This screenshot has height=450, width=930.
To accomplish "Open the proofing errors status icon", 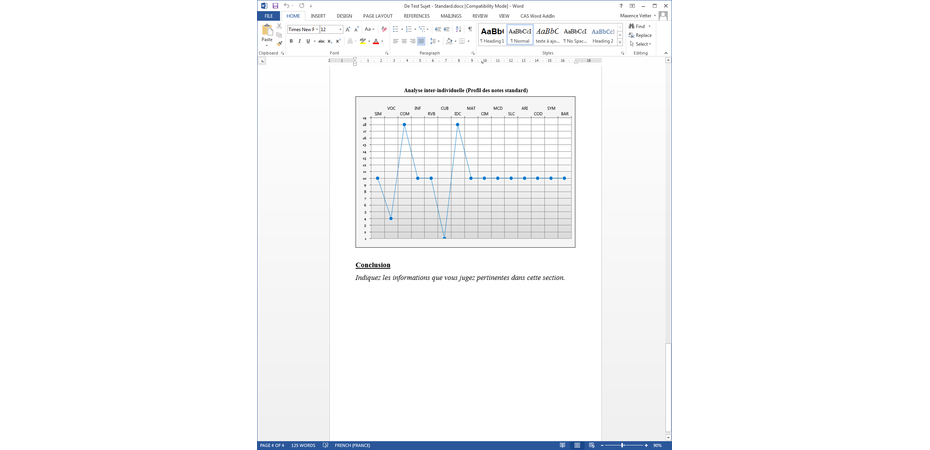I will click(x=325, y=445).
